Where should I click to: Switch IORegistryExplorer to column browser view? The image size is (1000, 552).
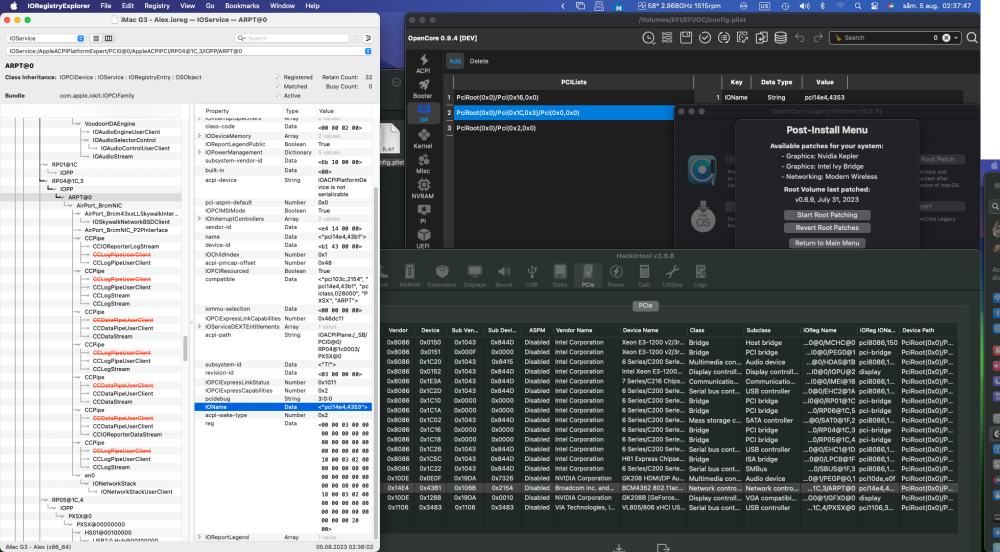(108, 38)
